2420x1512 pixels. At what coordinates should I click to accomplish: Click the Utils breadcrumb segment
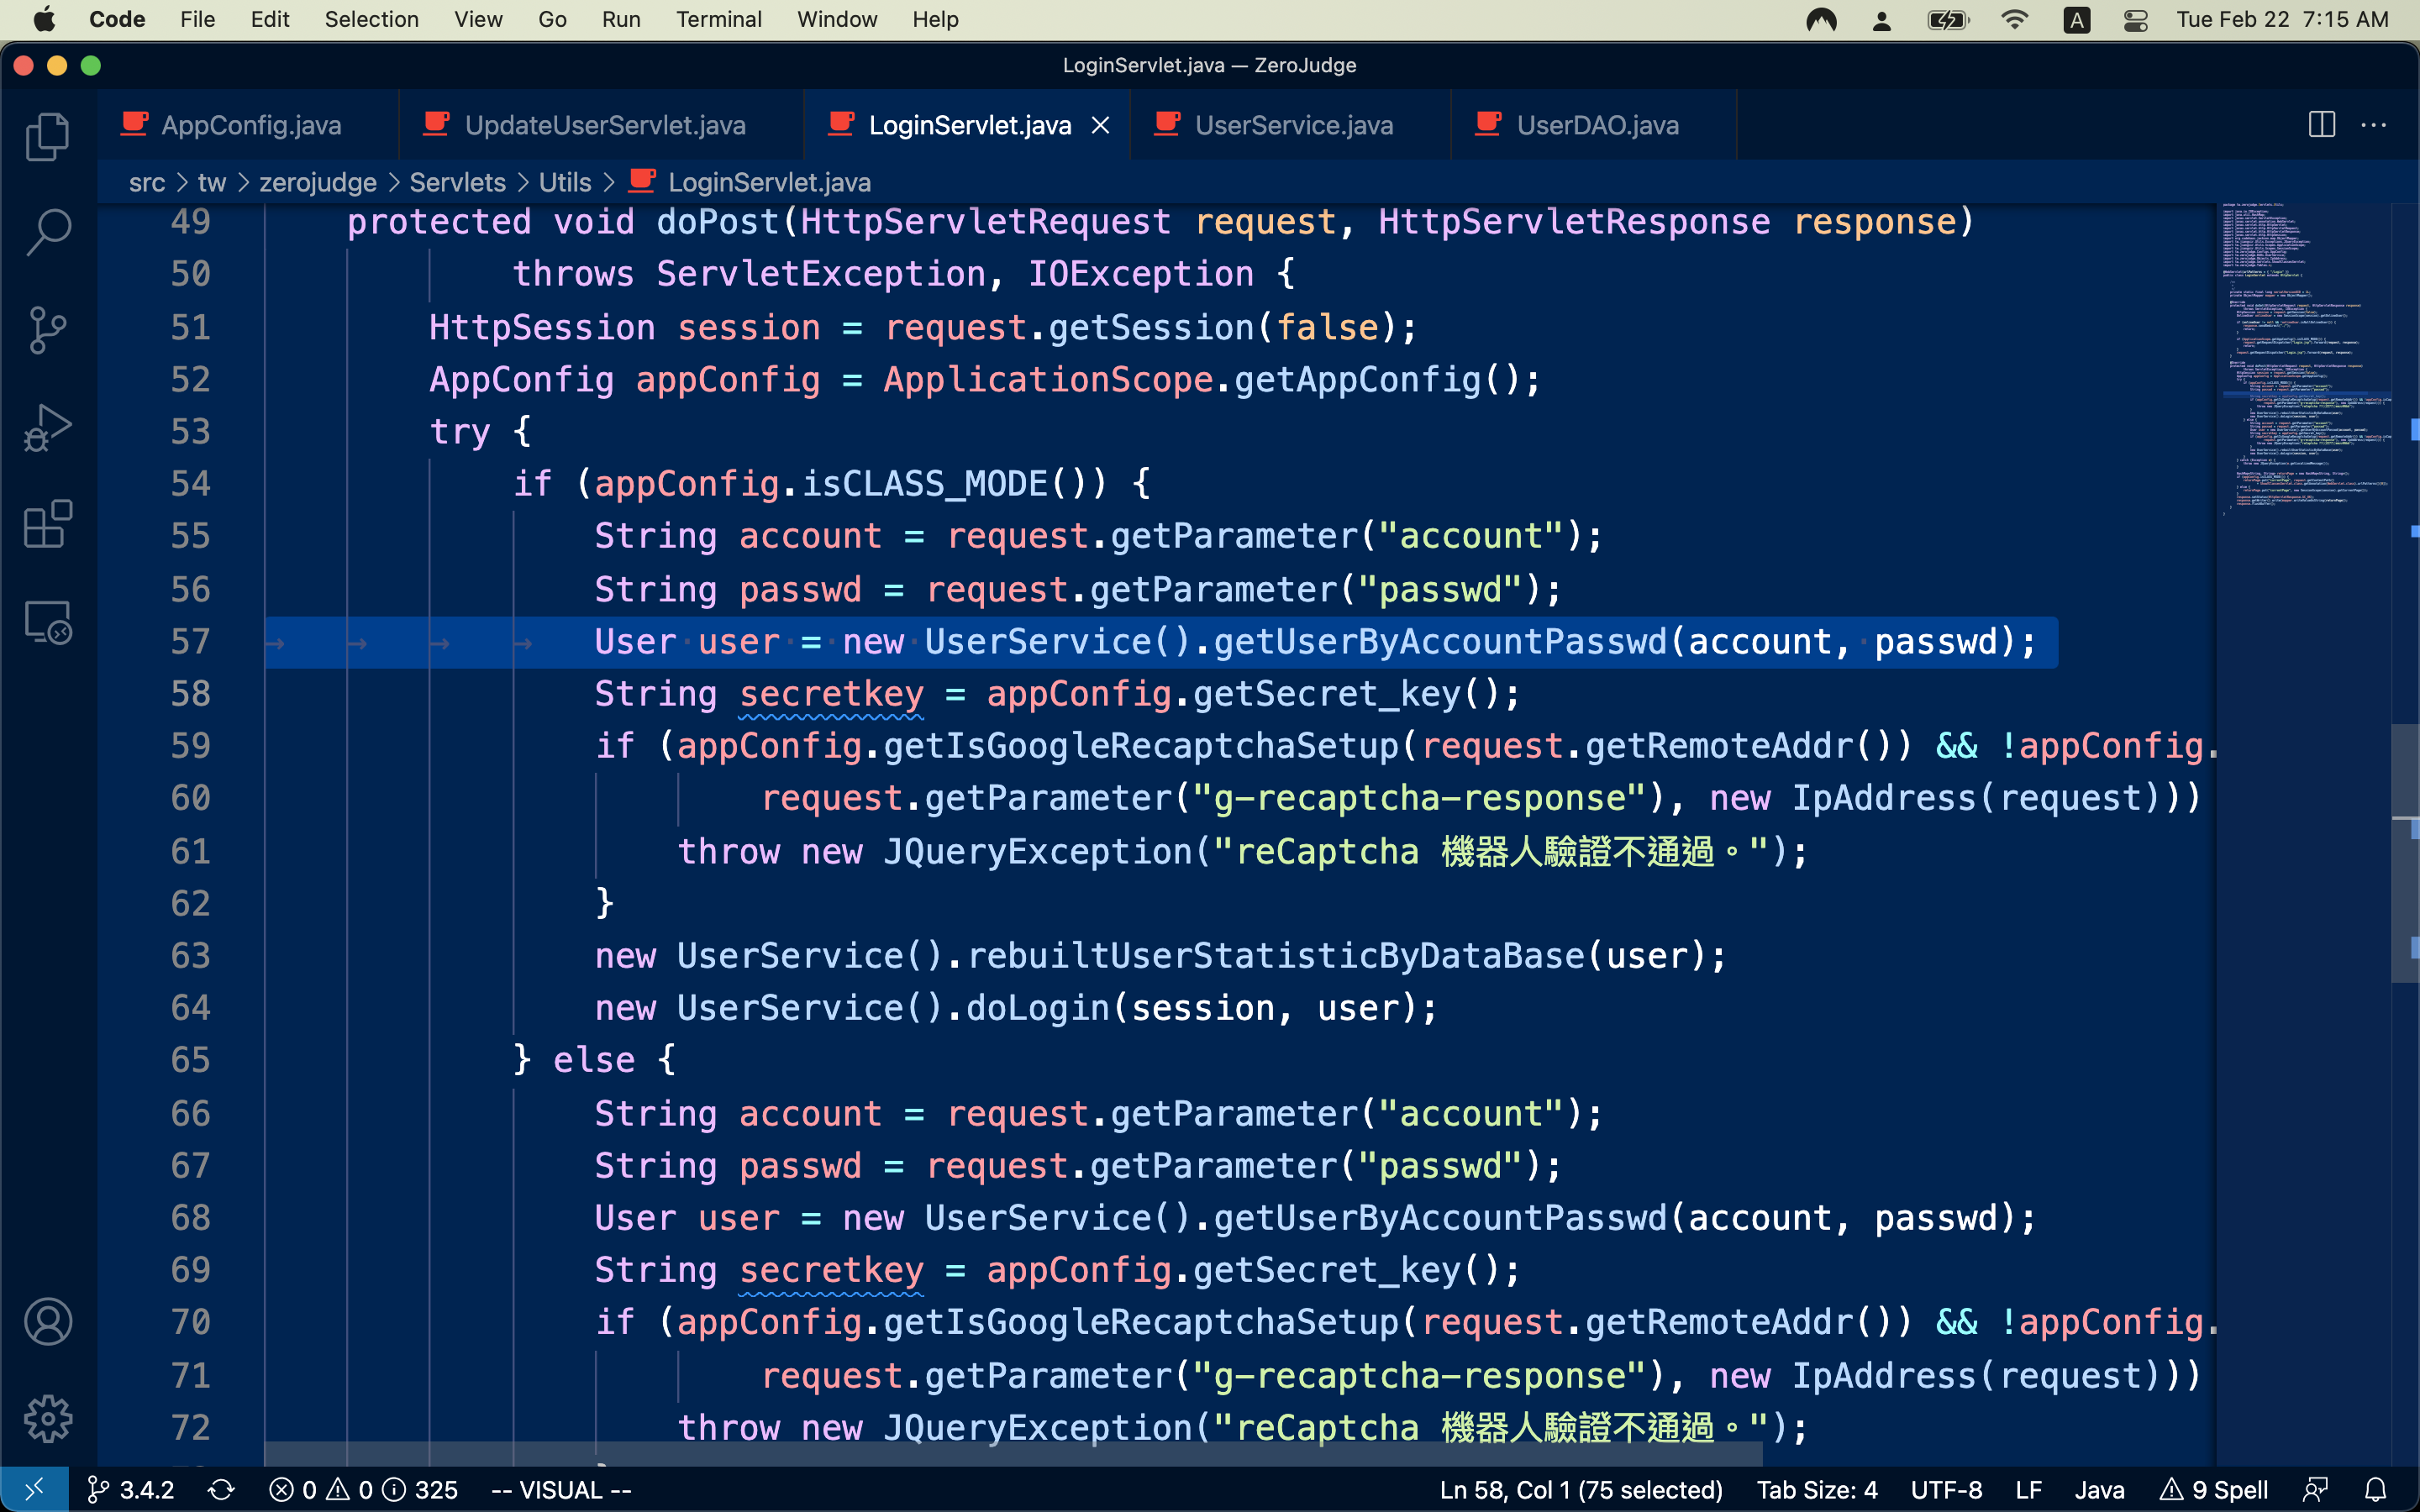click(565, 182)
